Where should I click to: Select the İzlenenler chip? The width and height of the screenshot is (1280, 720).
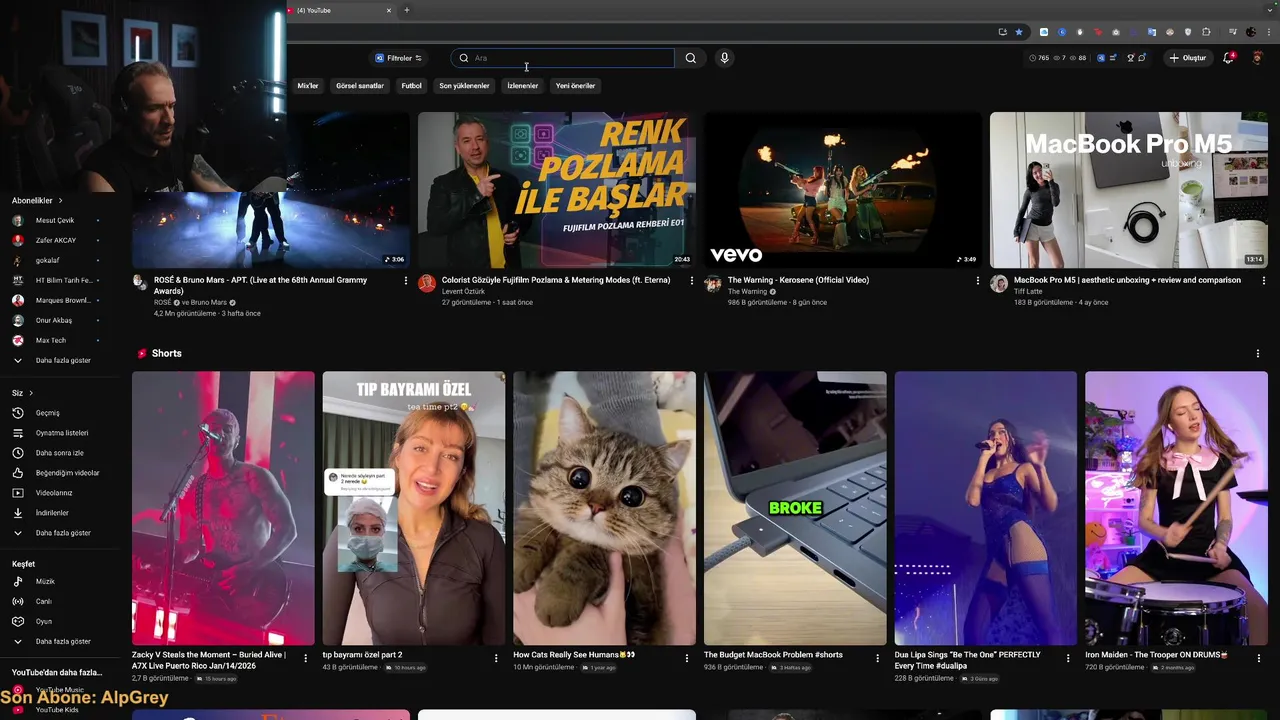point(522,86)
